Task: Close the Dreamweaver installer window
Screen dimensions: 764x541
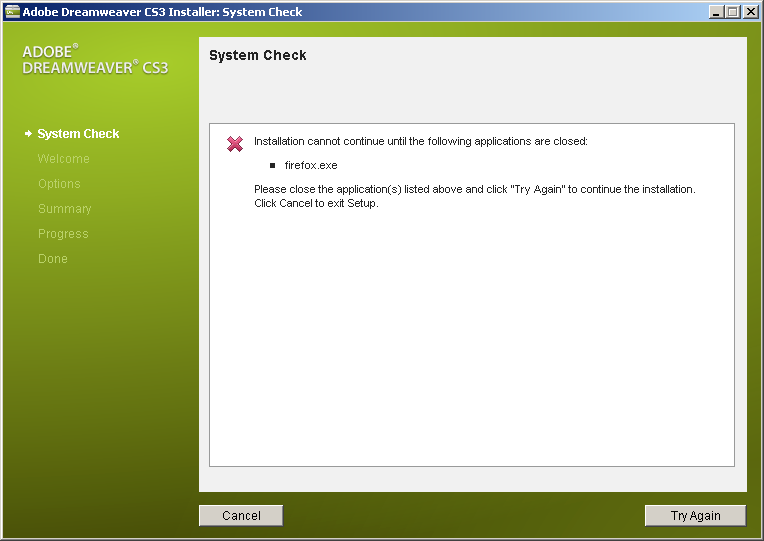Action: [749, 12]
